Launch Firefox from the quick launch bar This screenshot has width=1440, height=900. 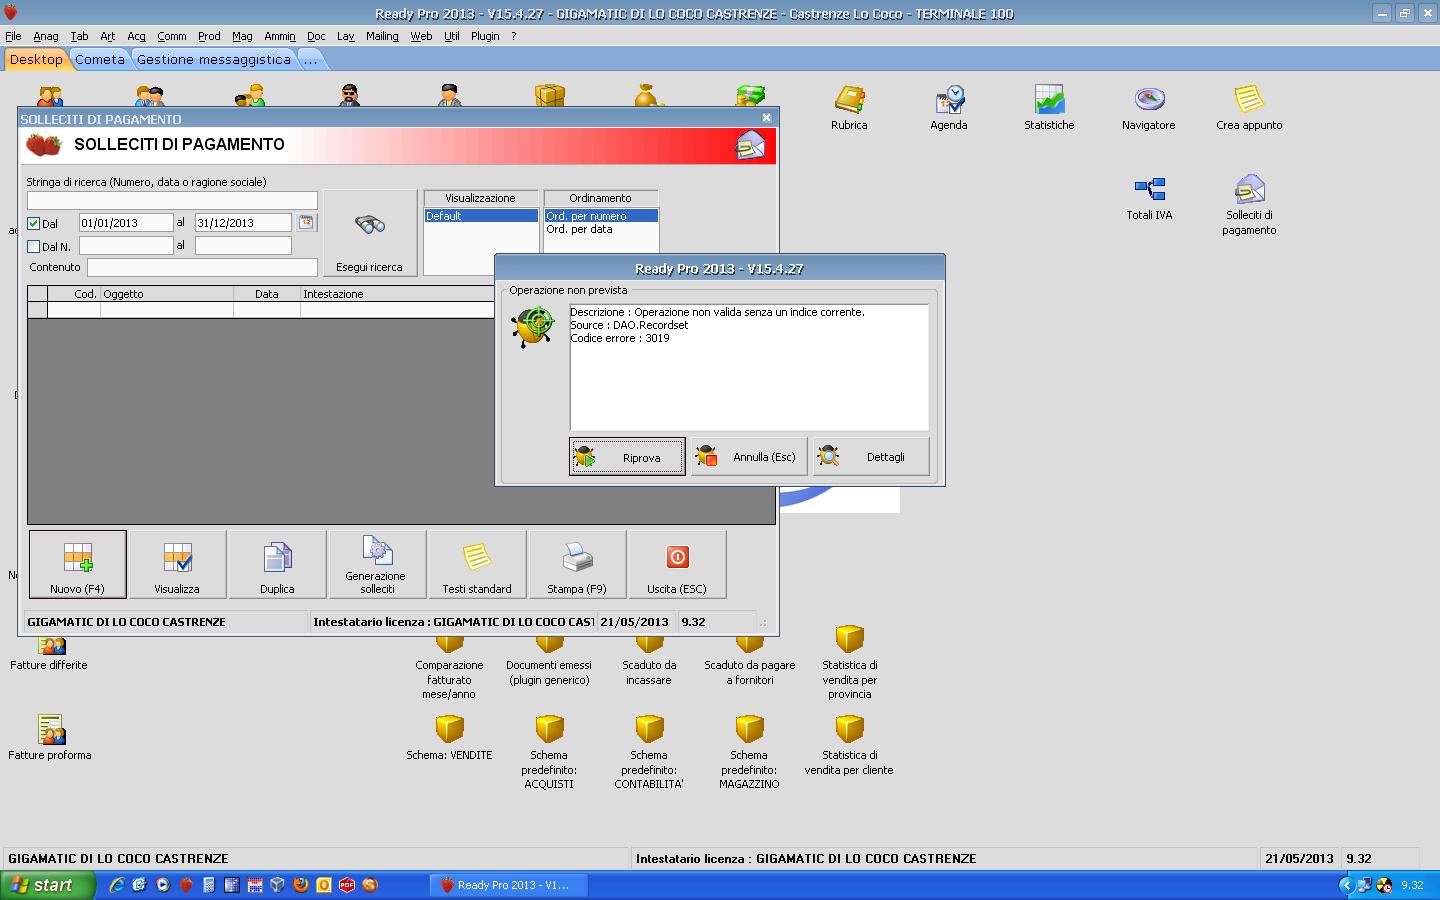[301, 885]
